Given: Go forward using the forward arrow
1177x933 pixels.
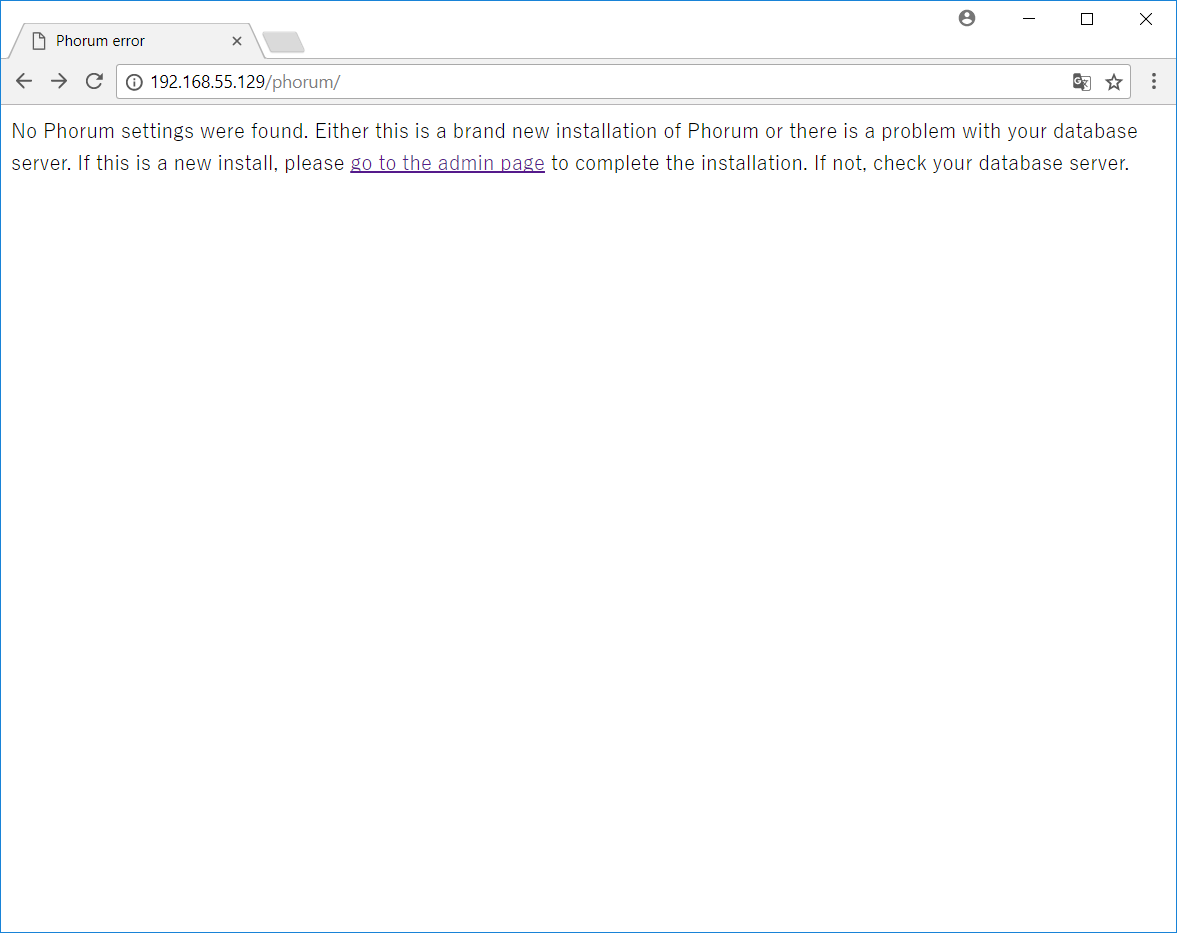Looking at the screenshot, I should pos(58,81).
